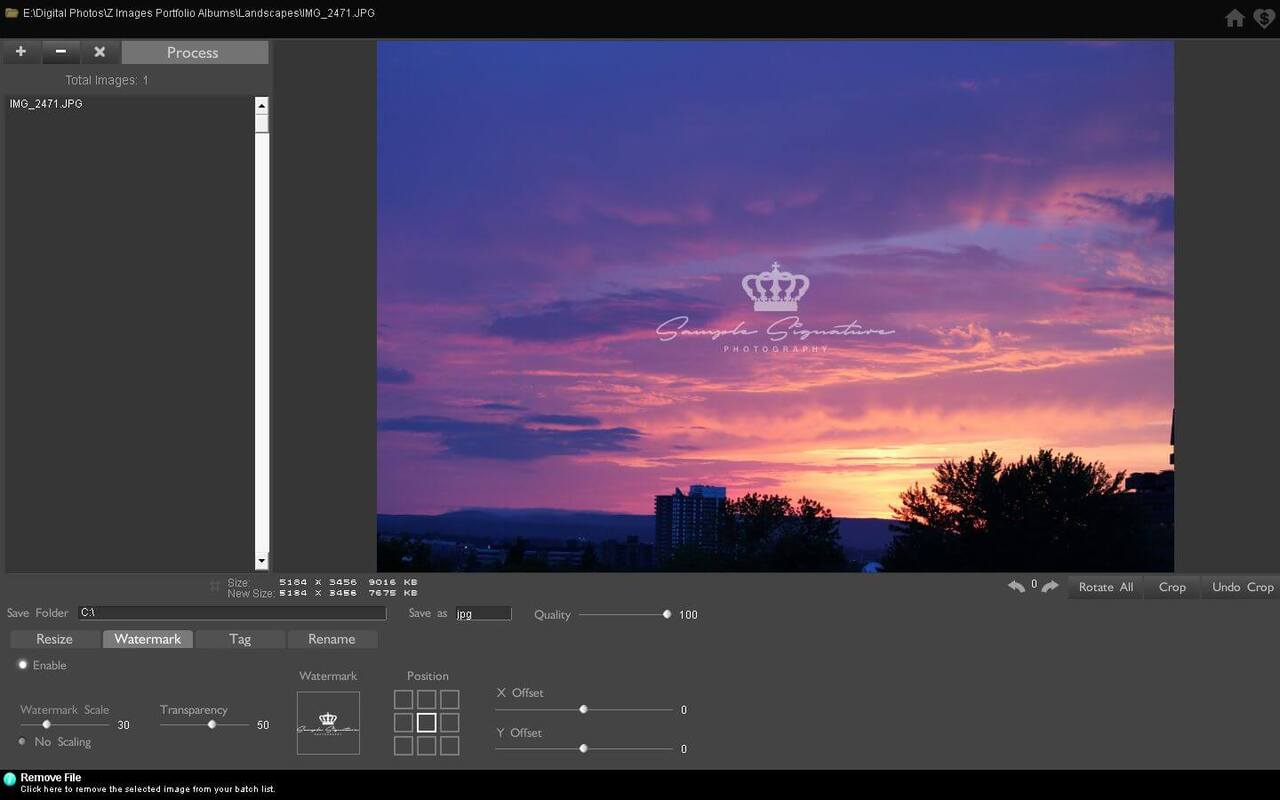The image size is (1280, 800).
Task: Click the home icon at top right
Action: [1235, 18]
